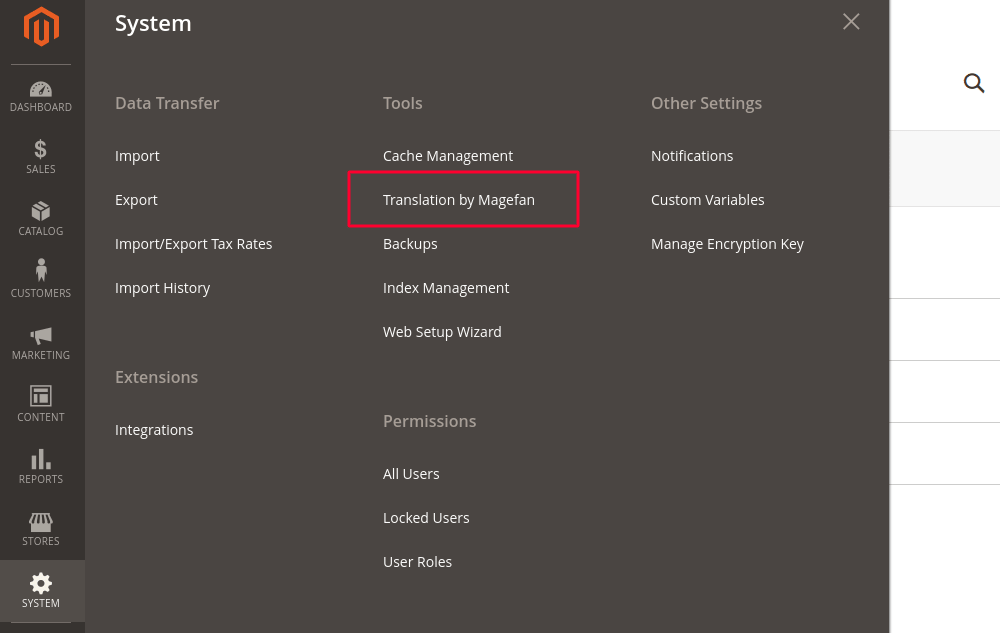Open the Customers person icon
This screenshot has height=633, width=1000.
[x=41, y=272]
